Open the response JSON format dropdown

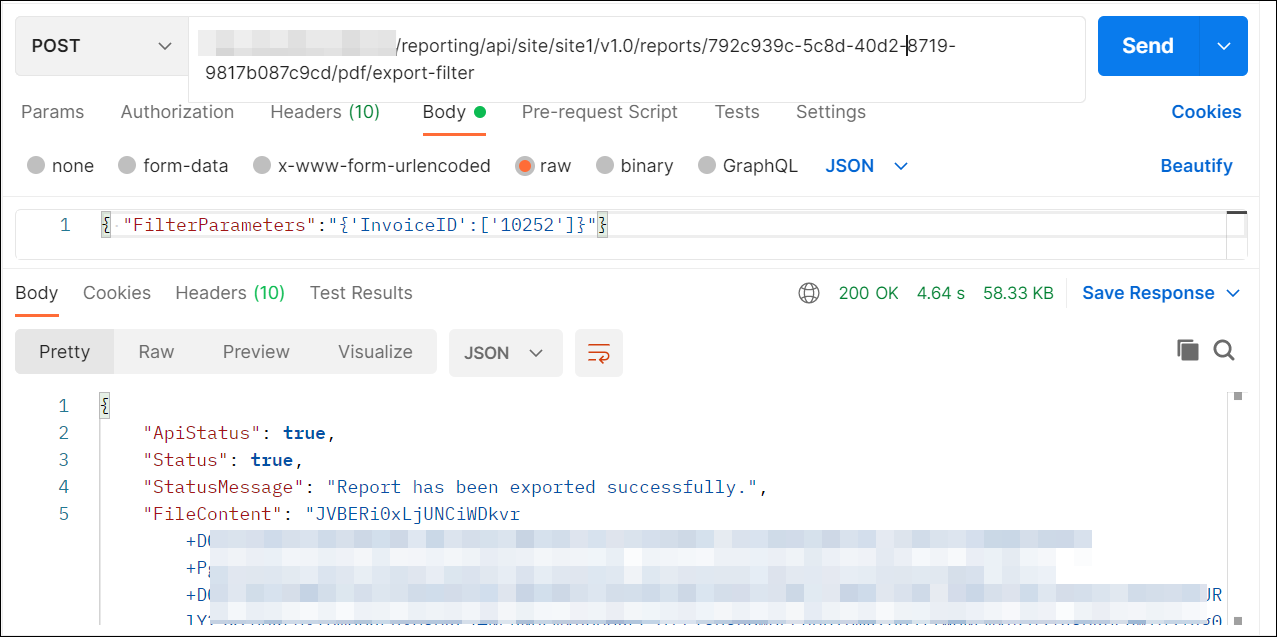pos(505,353)
